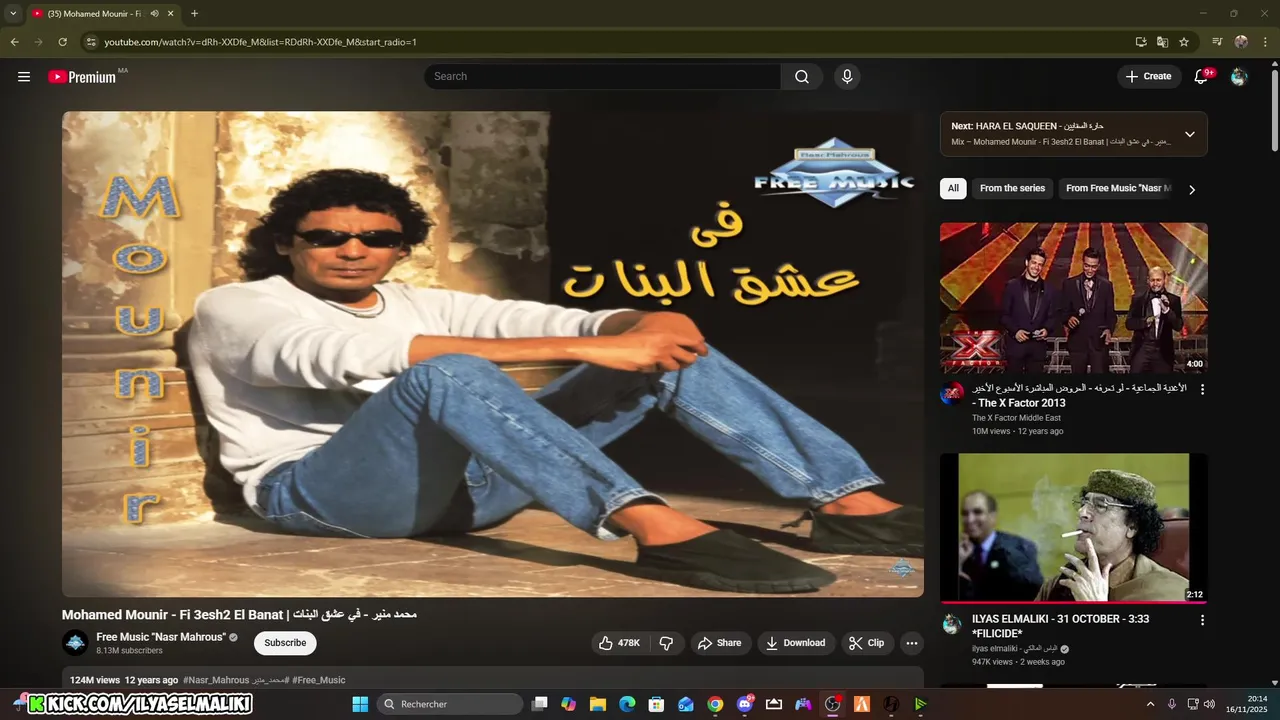Open options menu for ILYAS ELMALIKI video

point(1202,620)
